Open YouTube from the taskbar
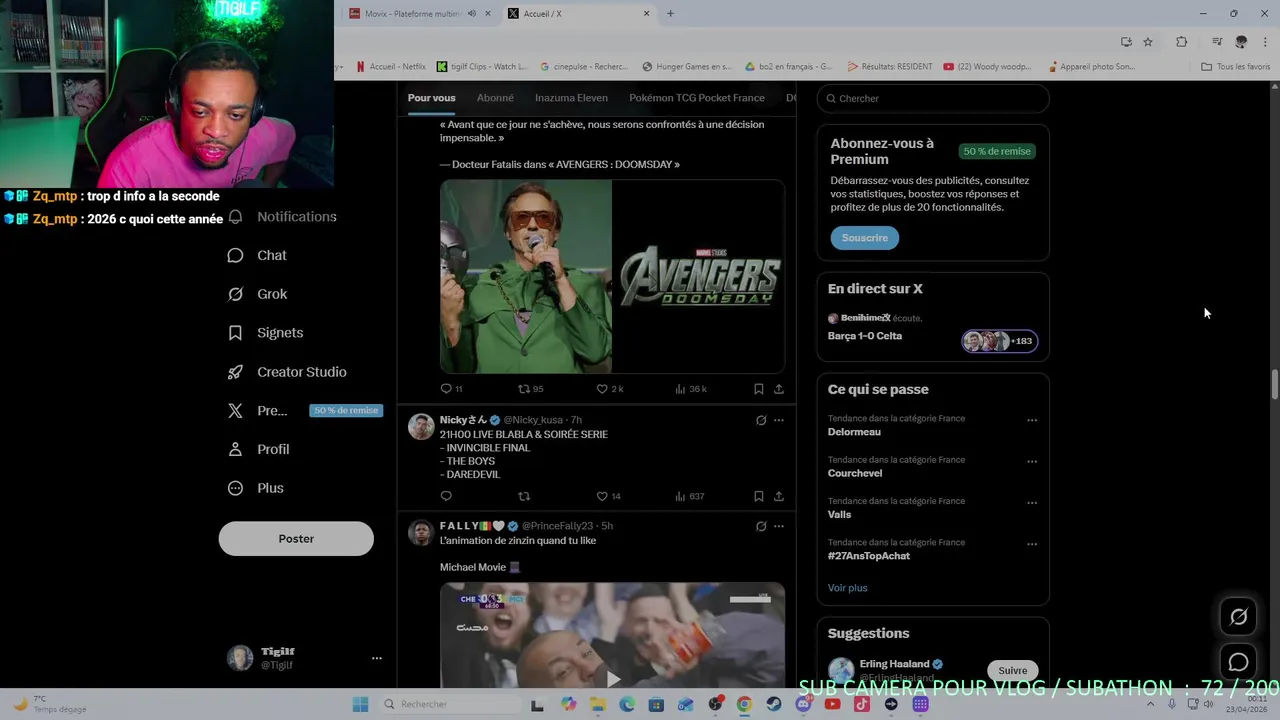The image size is (1280, 720). pyautogui.click(x=832, y=704)
